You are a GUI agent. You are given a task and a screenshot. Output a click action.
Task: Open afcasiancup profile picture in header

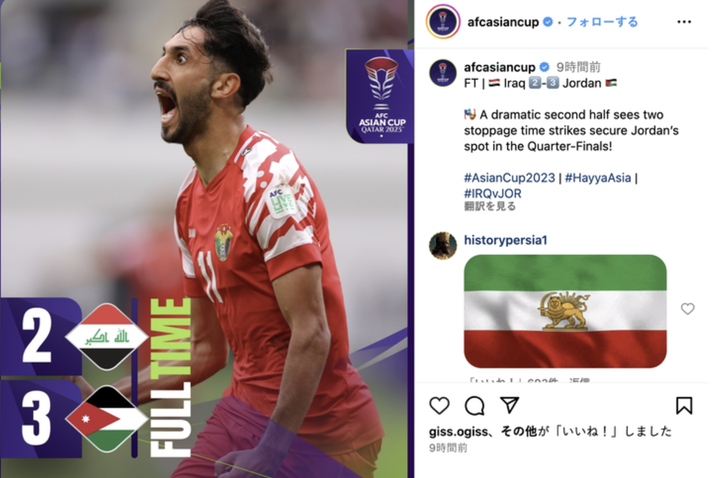(x=443, y=22)
